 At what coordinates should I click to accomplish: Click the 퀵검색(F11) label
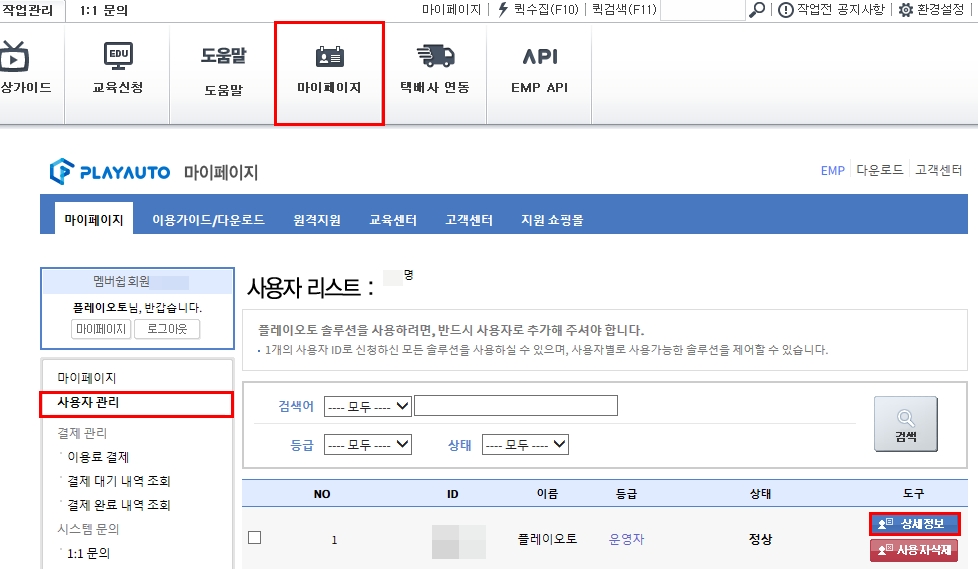click(x=624, y=9)
